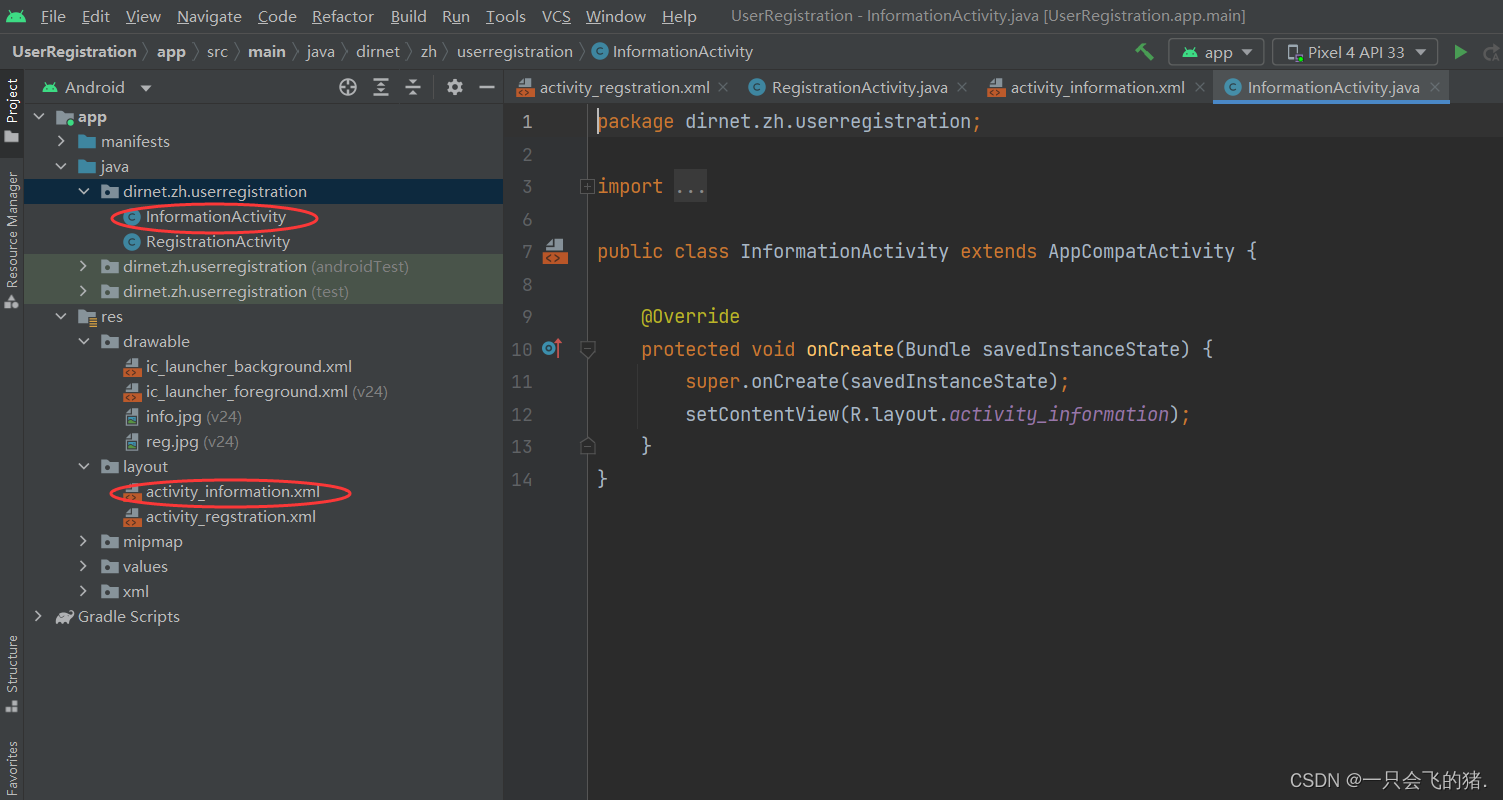Viewport: 1503px width, 800px height.
Task: Open Structure tool window sidebar tab
Action: 12,674
